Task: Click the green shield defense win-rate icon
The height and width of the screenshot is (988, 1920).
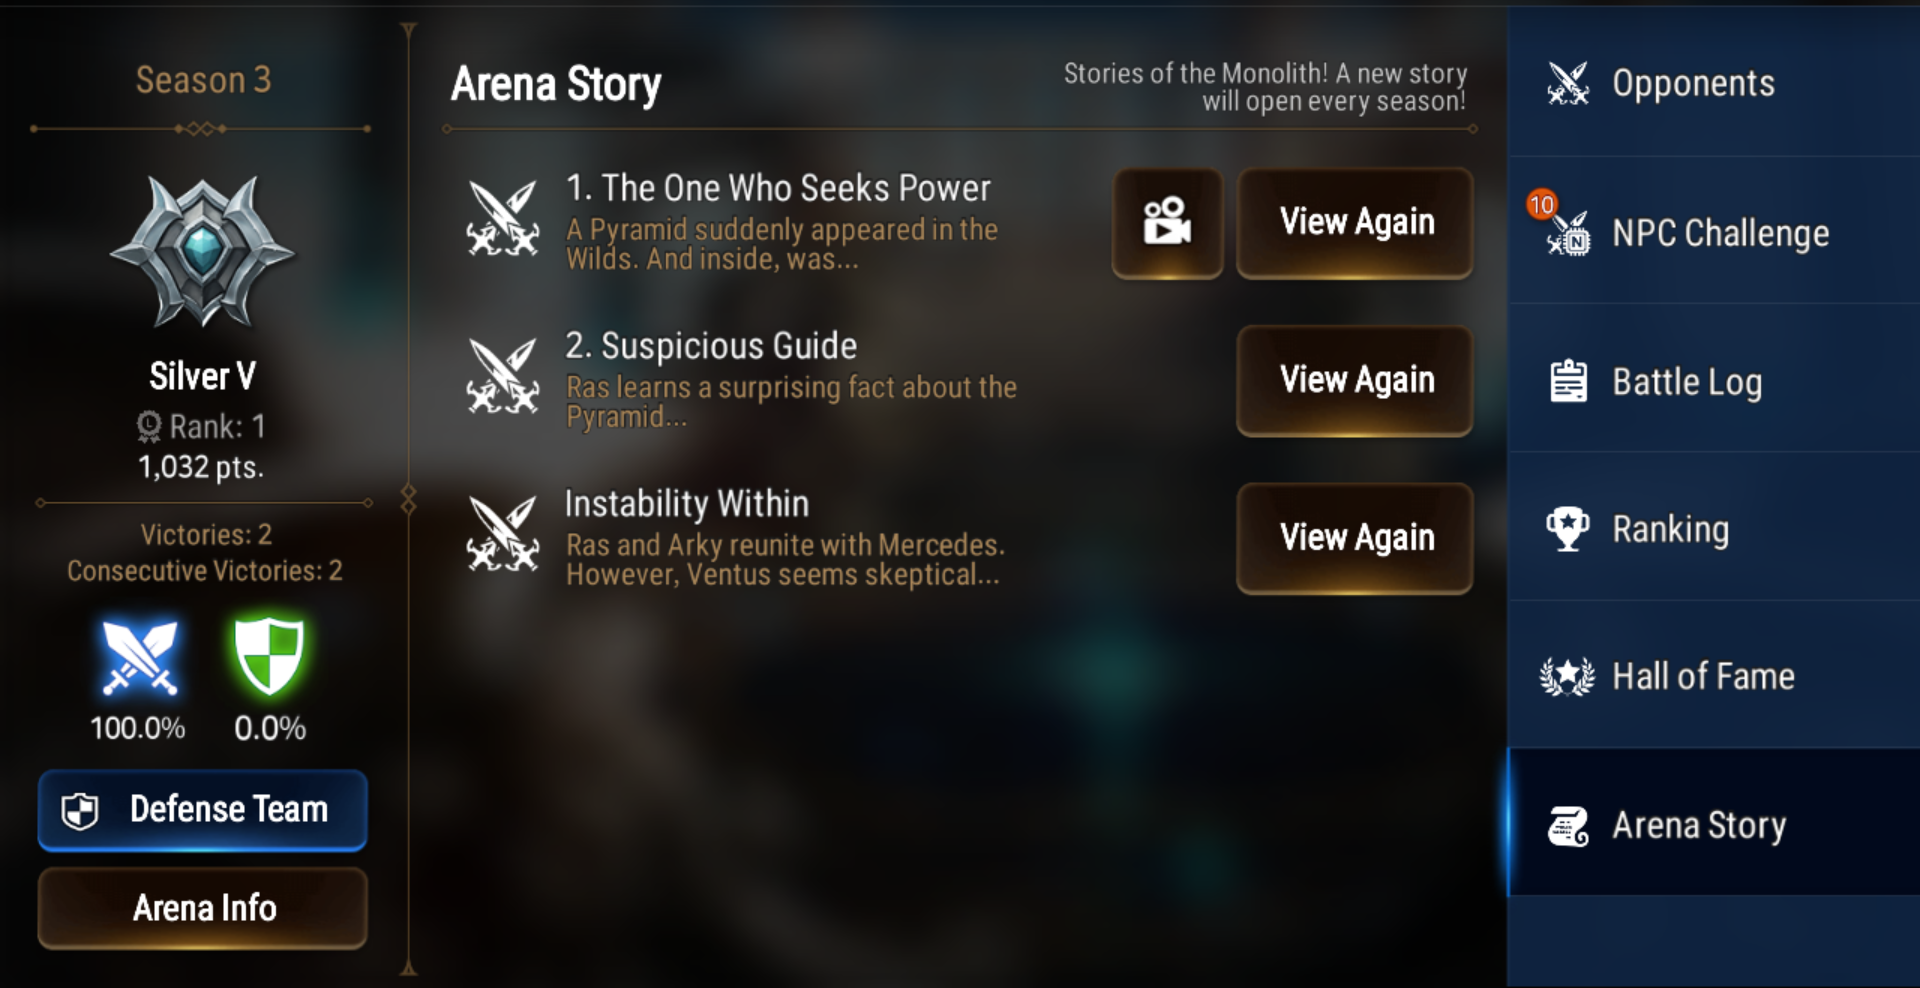Action: [269, 656]
